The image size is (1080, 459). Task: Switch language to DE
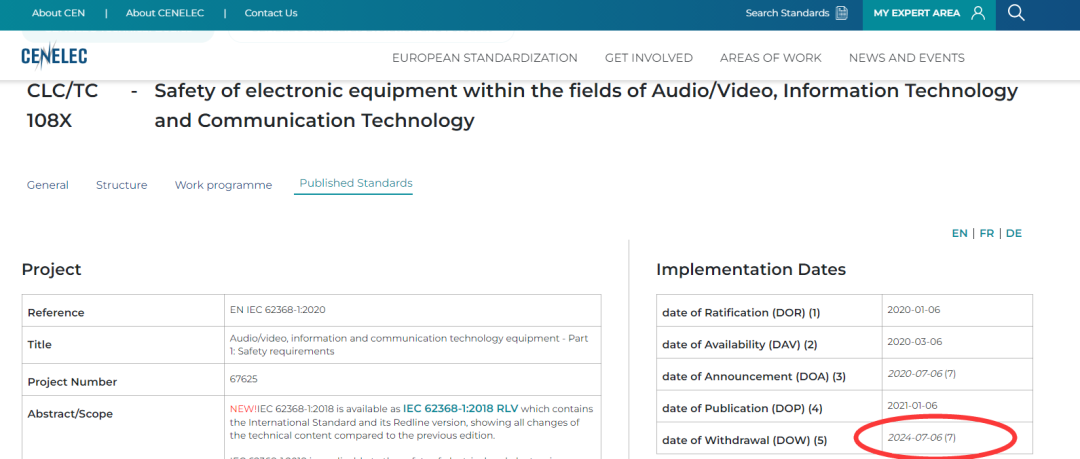pos(1013,233)
